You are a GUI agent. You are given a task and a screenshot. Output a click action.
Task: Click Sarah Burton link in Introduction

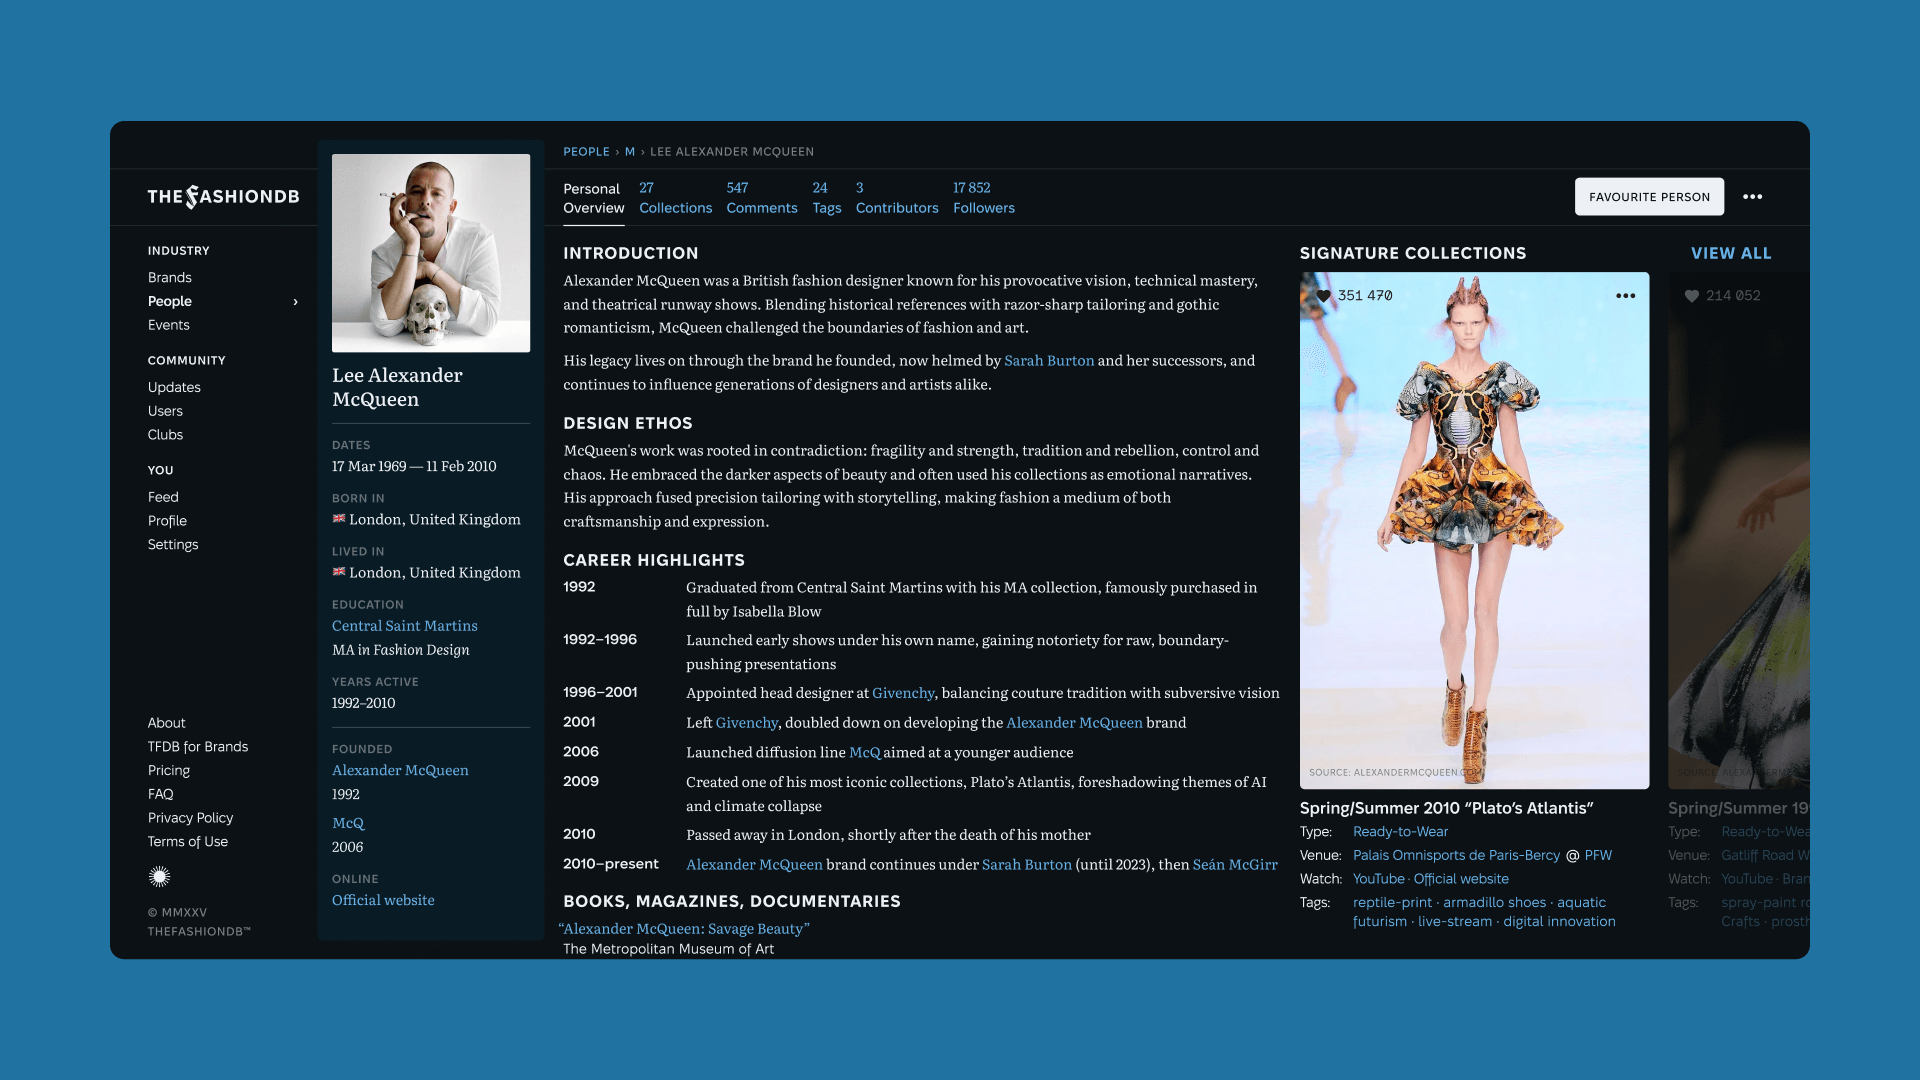point(1049,361)
